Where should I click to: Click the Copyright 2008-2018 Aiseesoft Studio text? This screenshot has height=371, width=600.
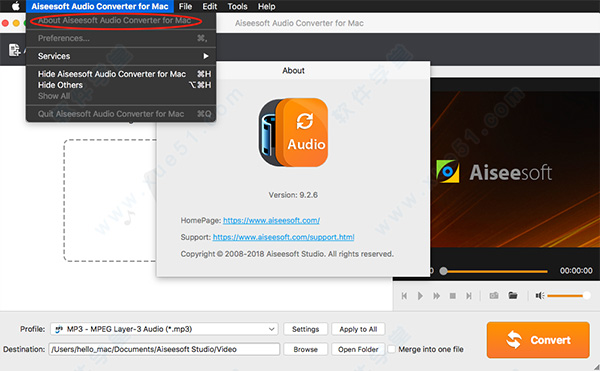pyautogui.click(x=287, y=254)
